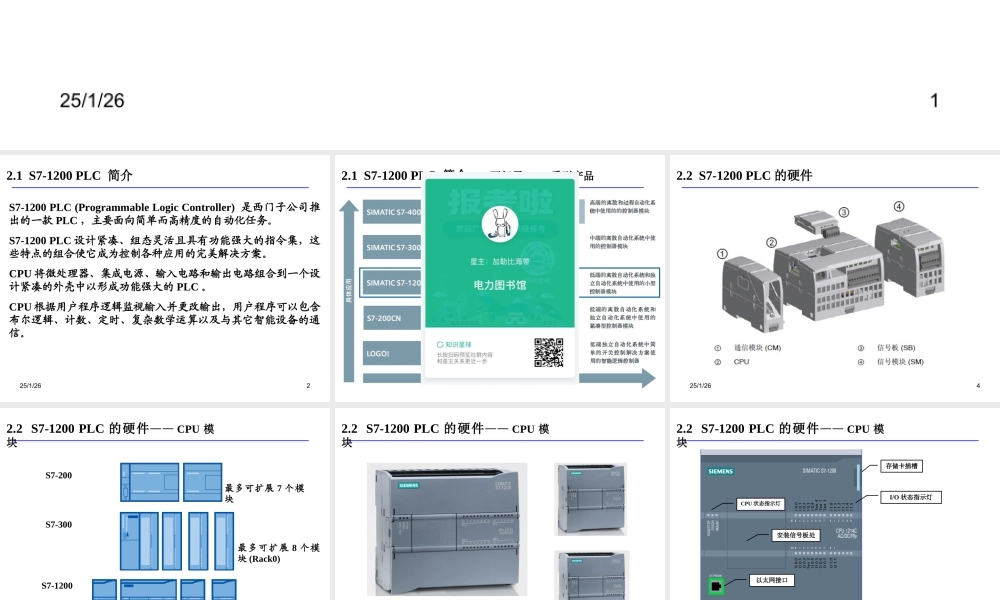1000x600 pixels.
Task: Click the 知识星球 logo icon
Action: [x=439, y=345]
